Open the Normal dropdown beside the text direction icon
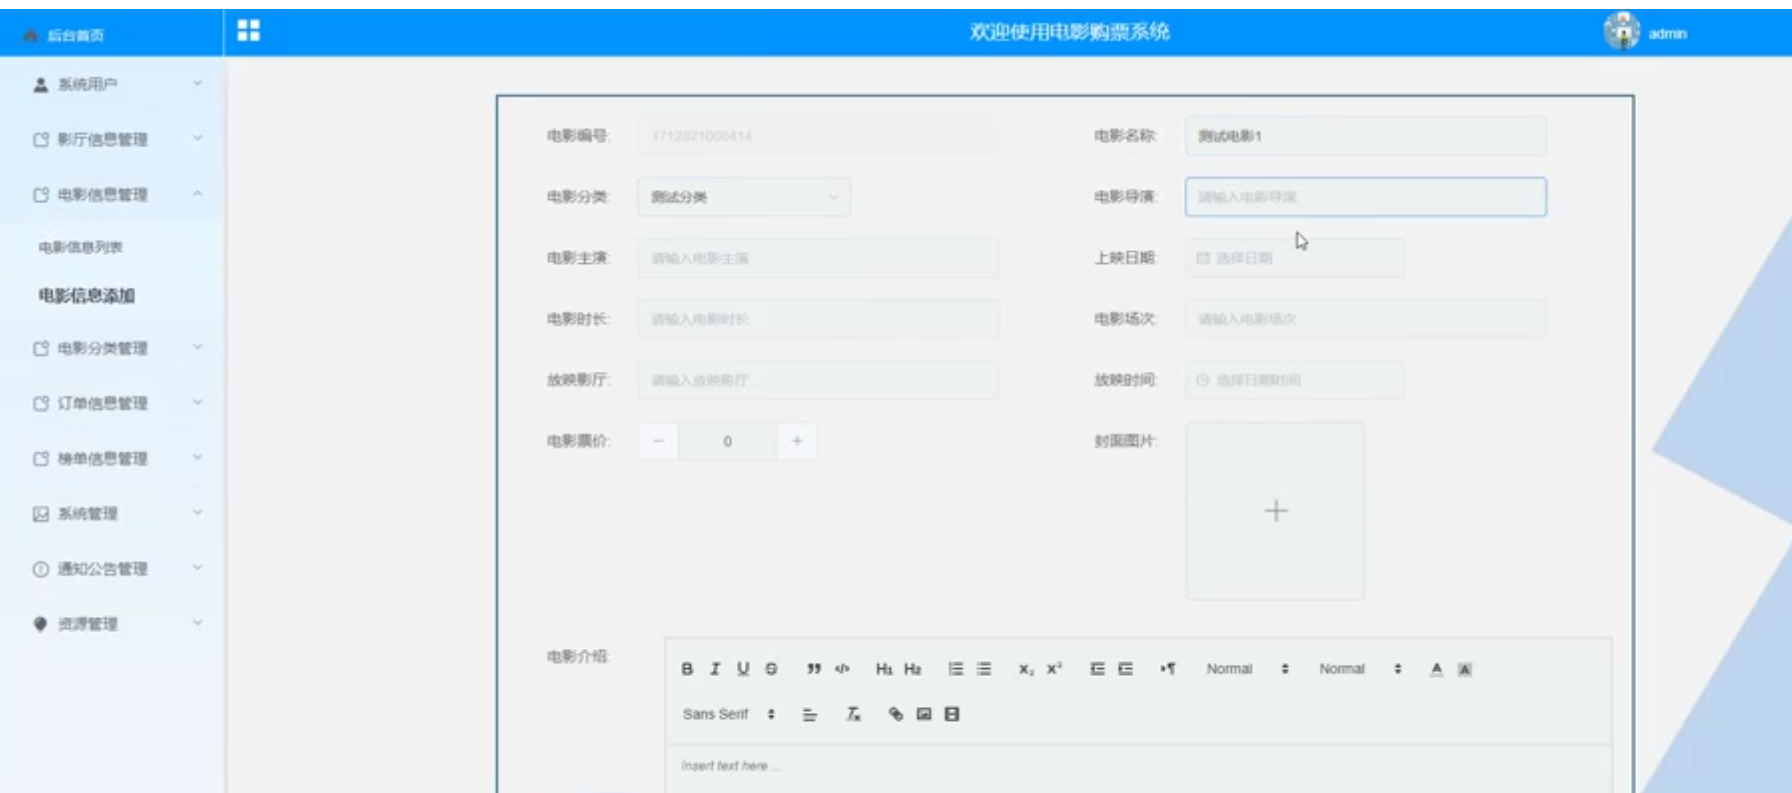1792x793 pixels. point(1247,669)
